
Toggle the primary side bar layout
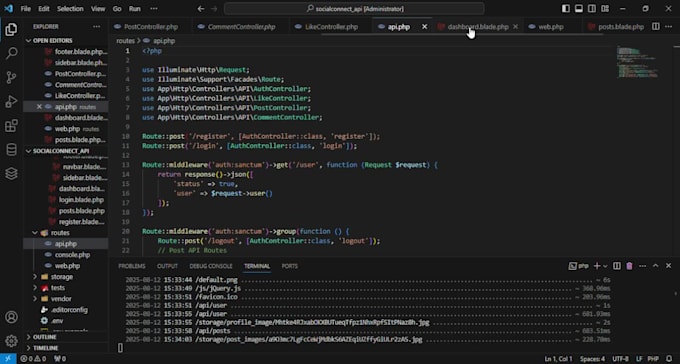tap(566, 9)
